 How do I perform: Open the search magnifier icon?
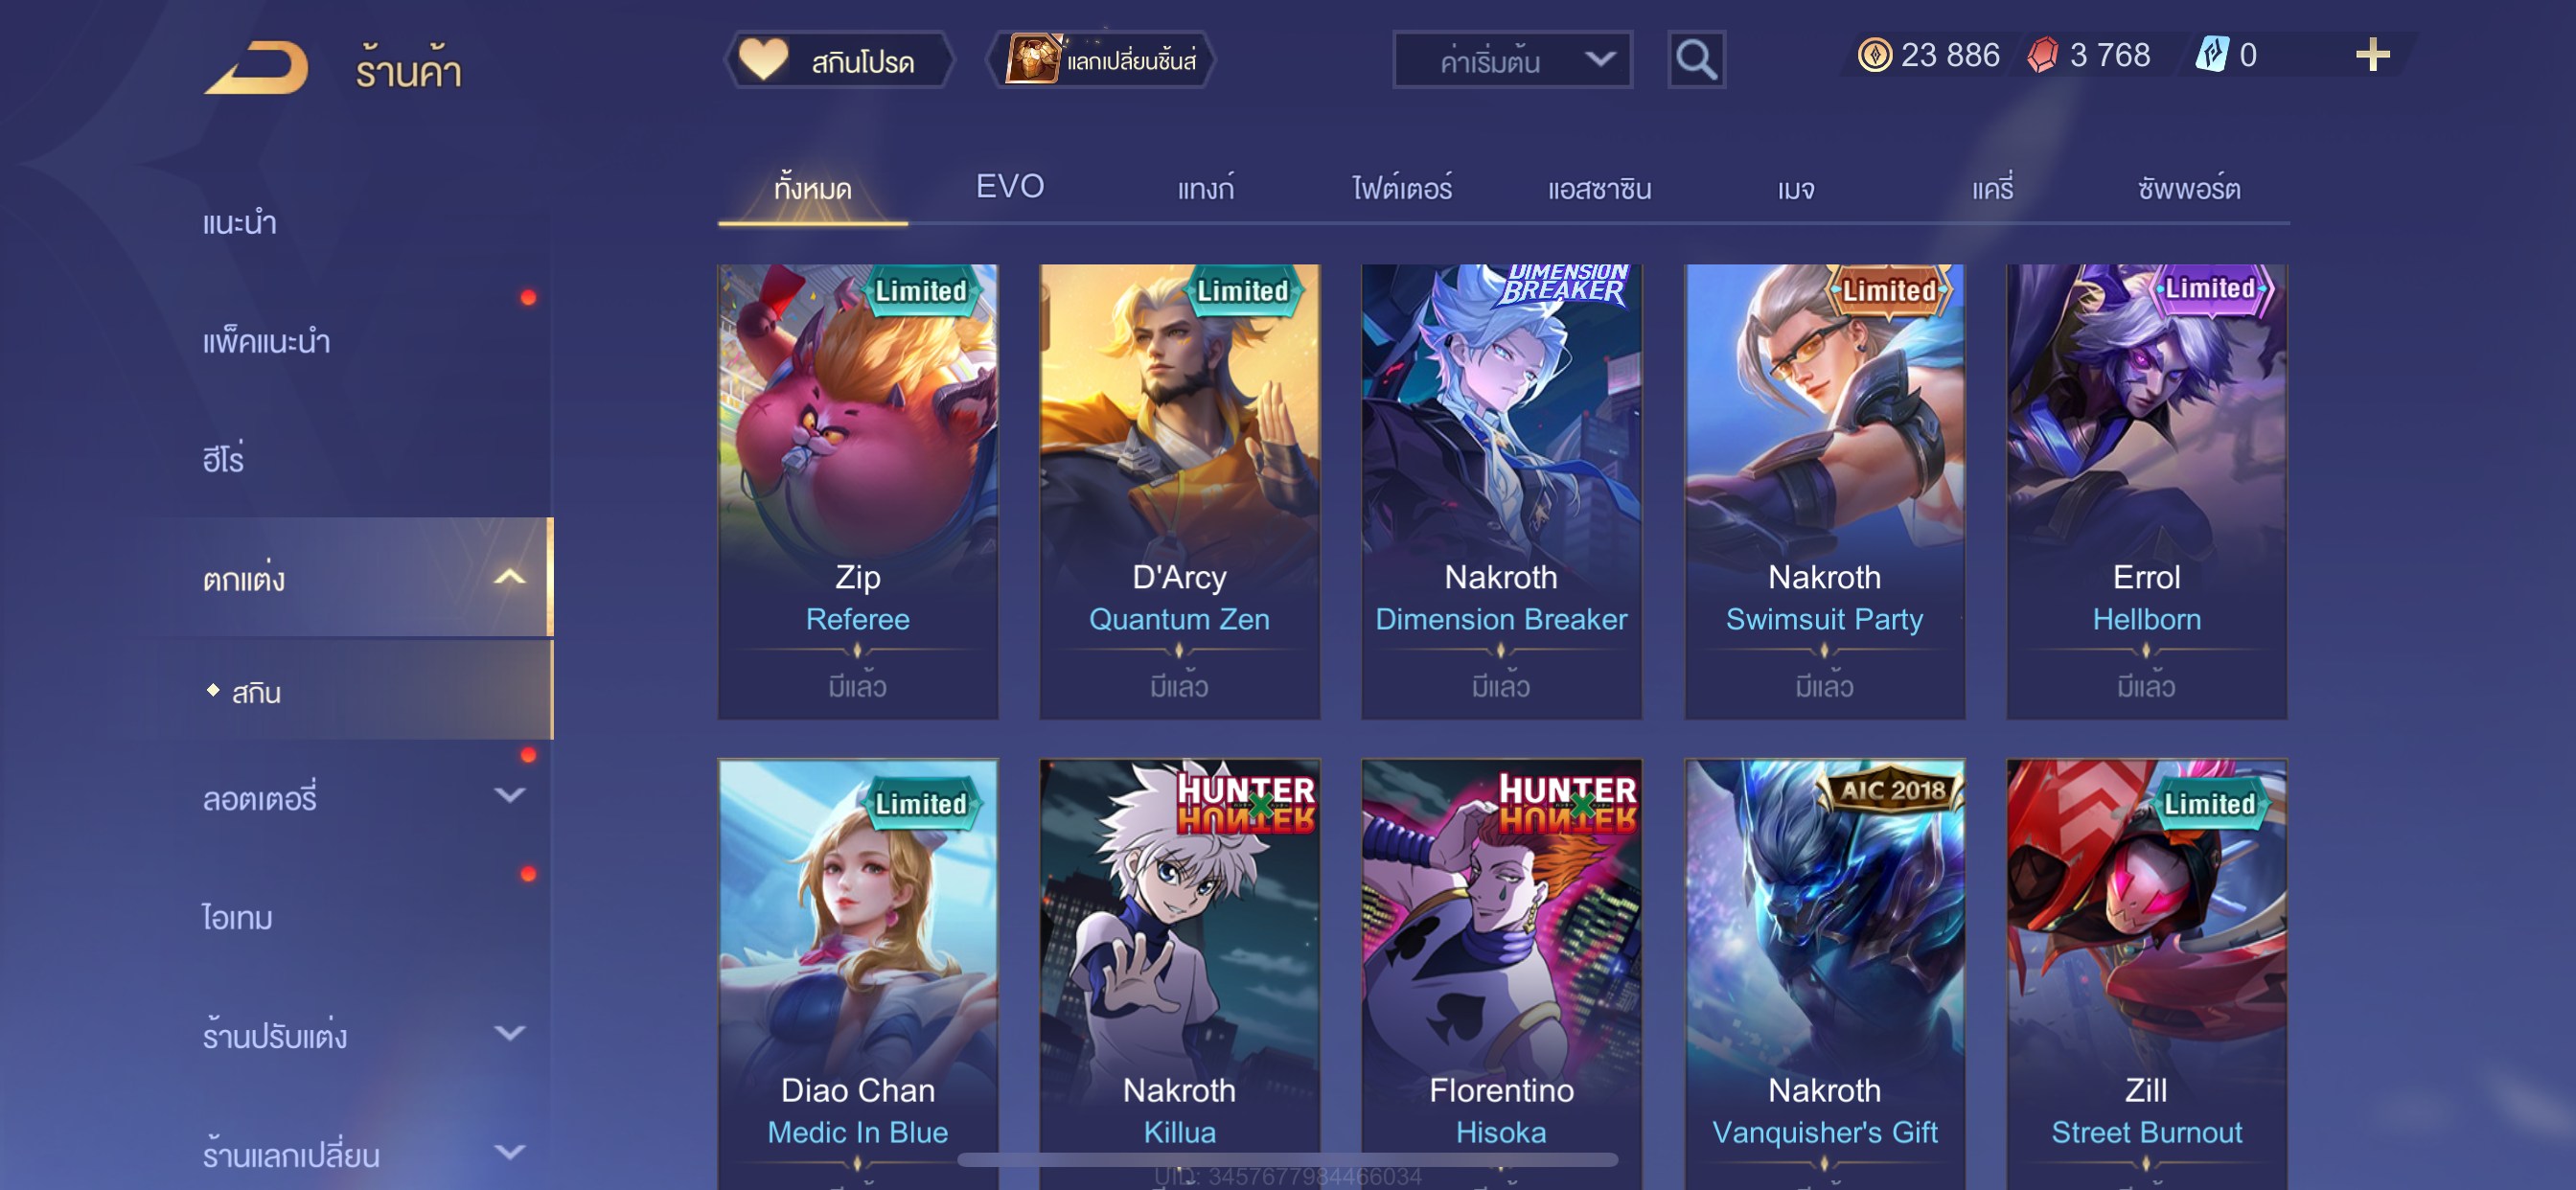point(1696,60)
